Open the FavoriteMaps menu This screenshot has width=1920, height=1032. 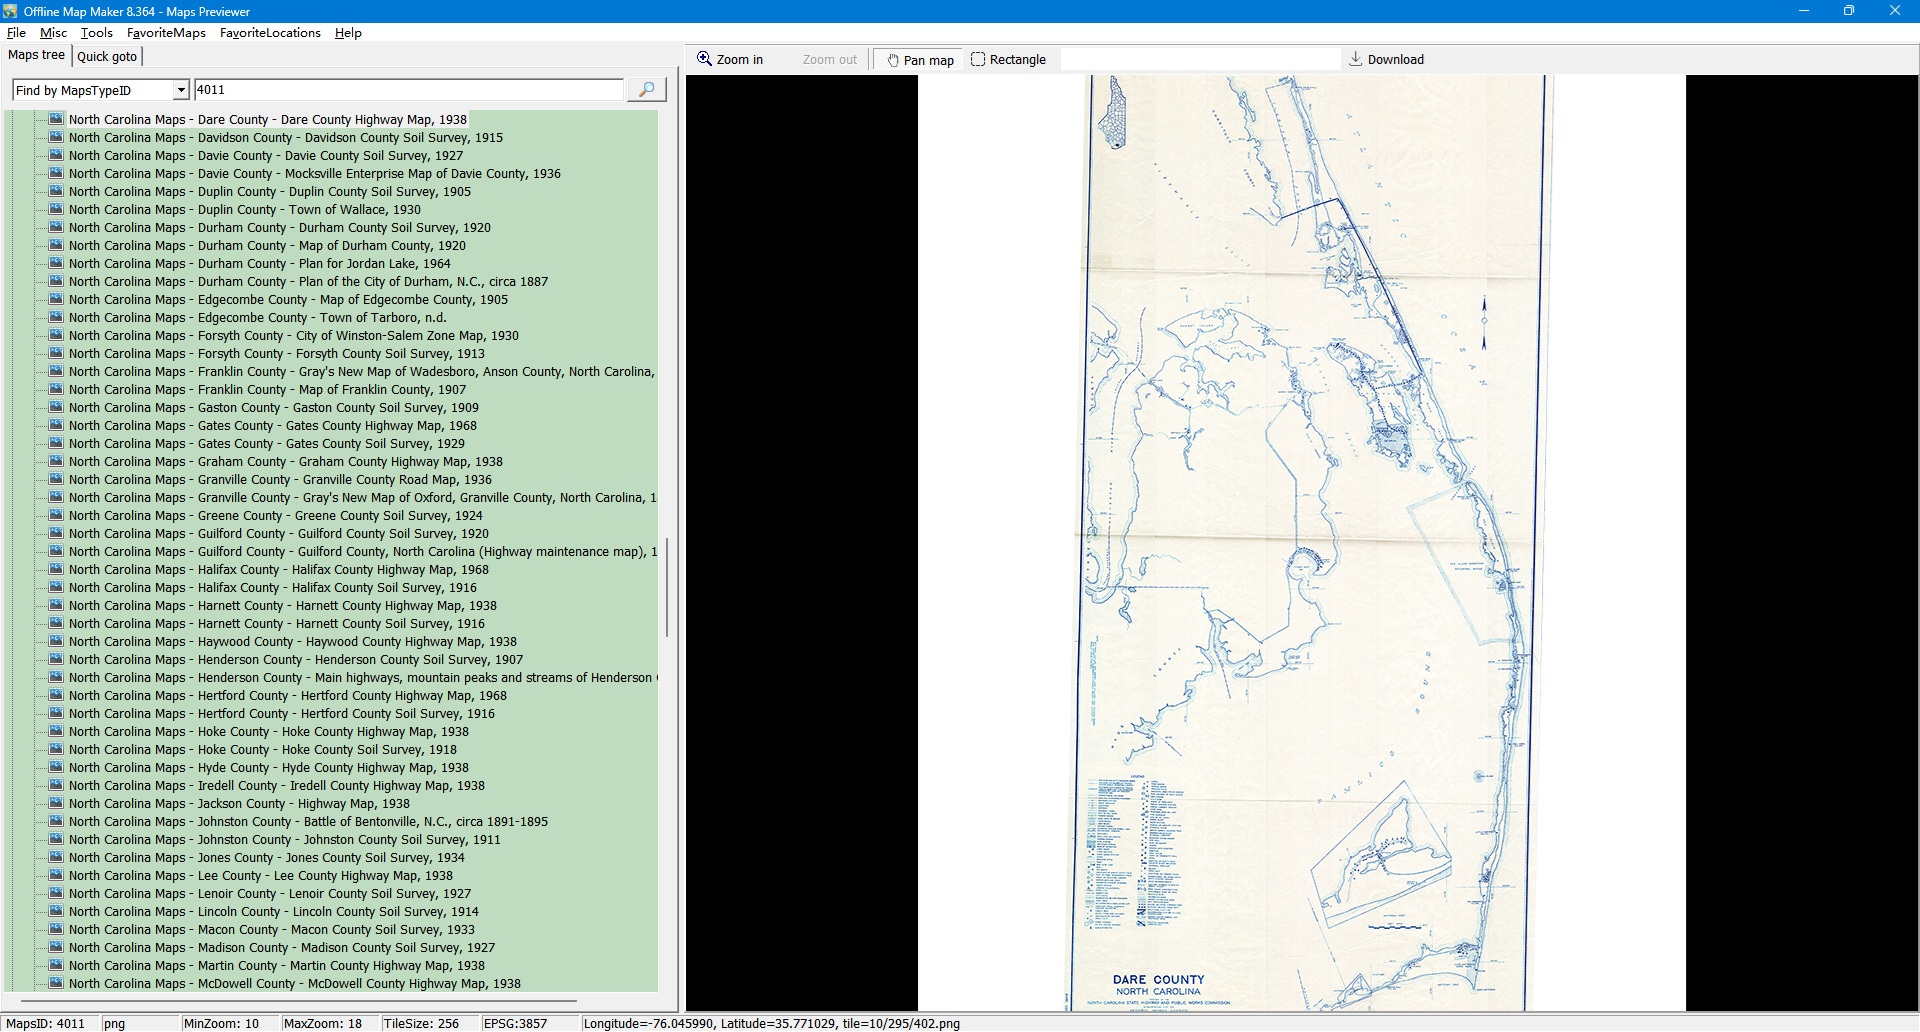pos(166,33)
